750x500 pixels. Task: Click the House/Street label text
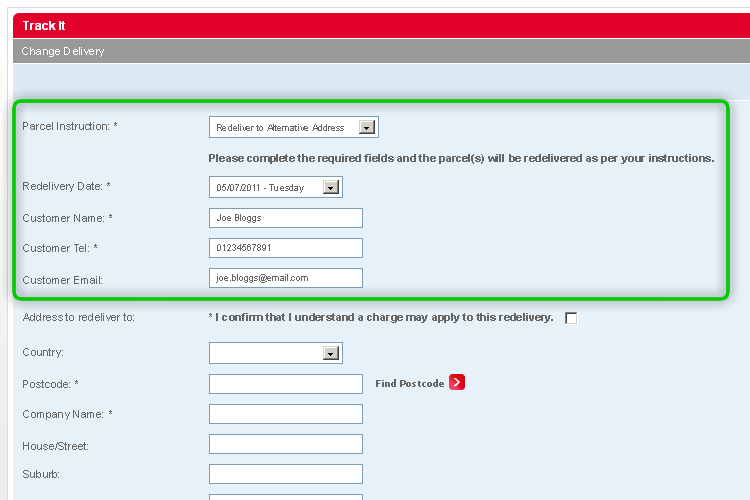click(55, 446)
